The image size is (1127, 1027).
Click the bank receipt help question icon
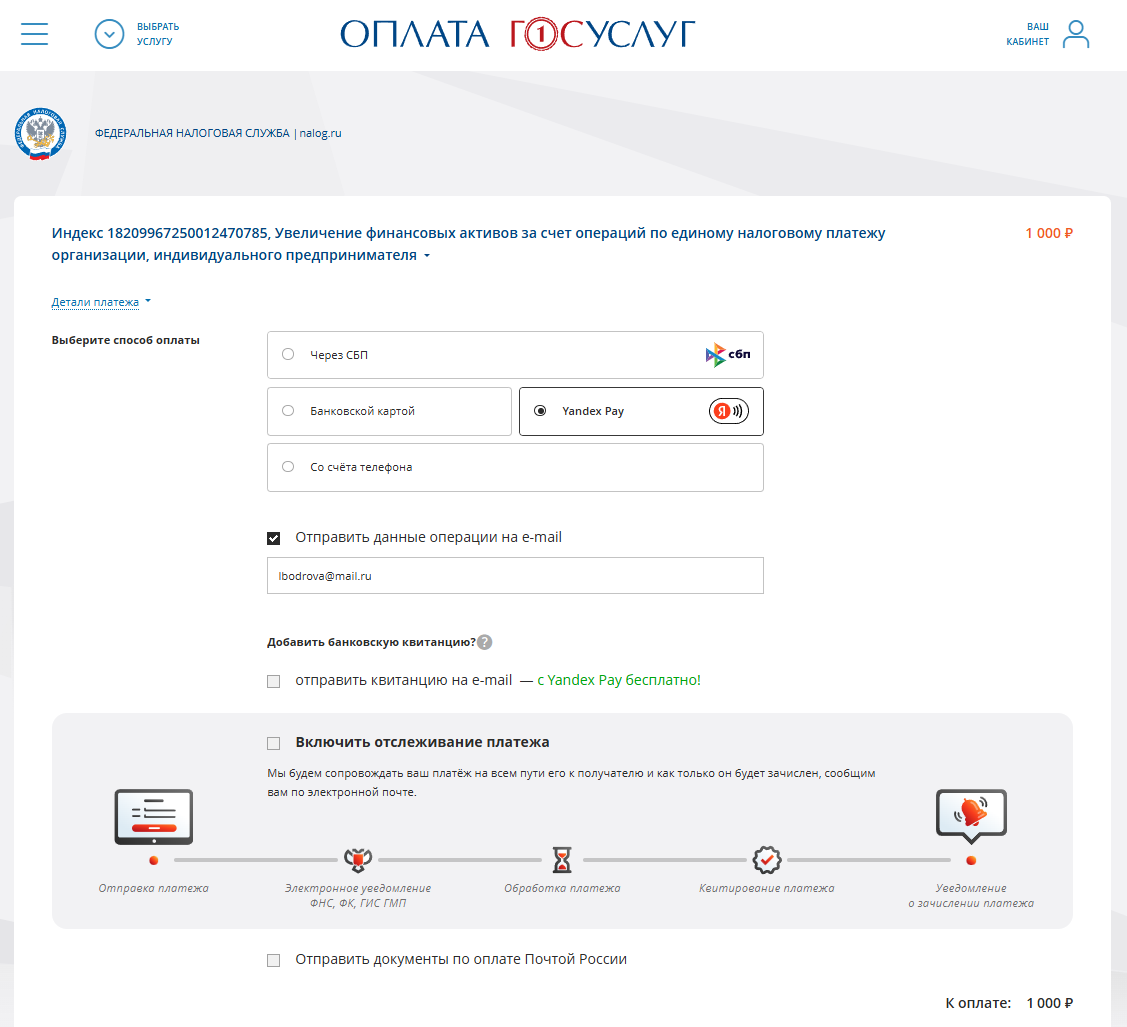pos(485,642)
